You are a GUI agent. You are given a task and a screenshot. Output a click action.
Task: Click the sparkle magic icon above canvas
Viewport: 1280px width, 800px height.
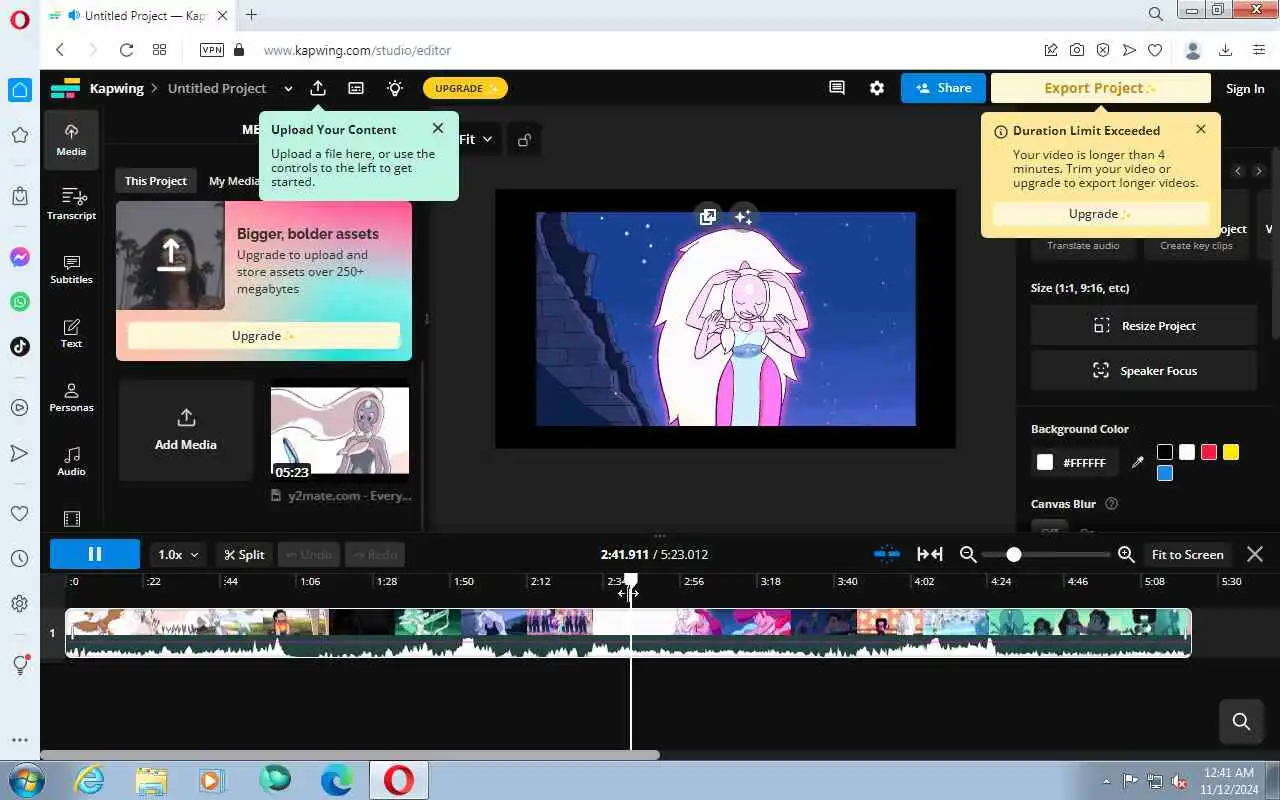742,216
